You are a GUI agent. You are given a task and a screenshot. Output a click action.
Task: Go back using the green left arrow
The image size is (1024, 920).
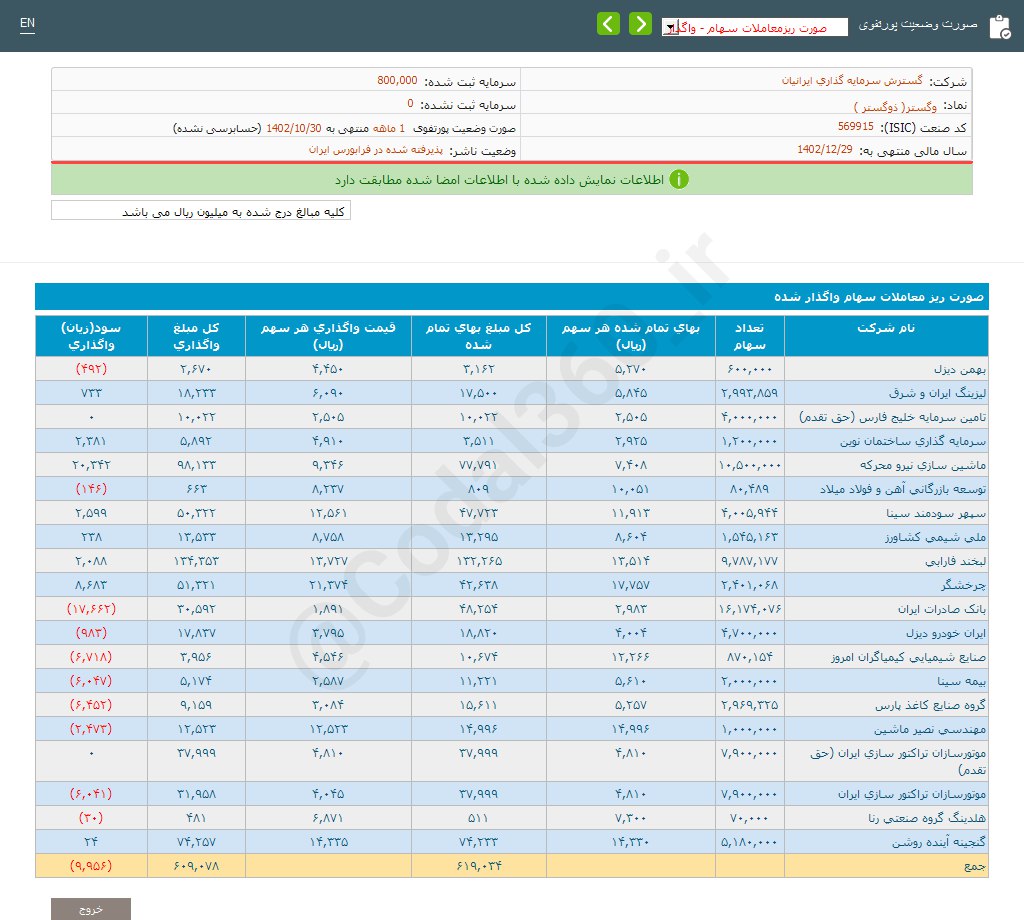608,23
